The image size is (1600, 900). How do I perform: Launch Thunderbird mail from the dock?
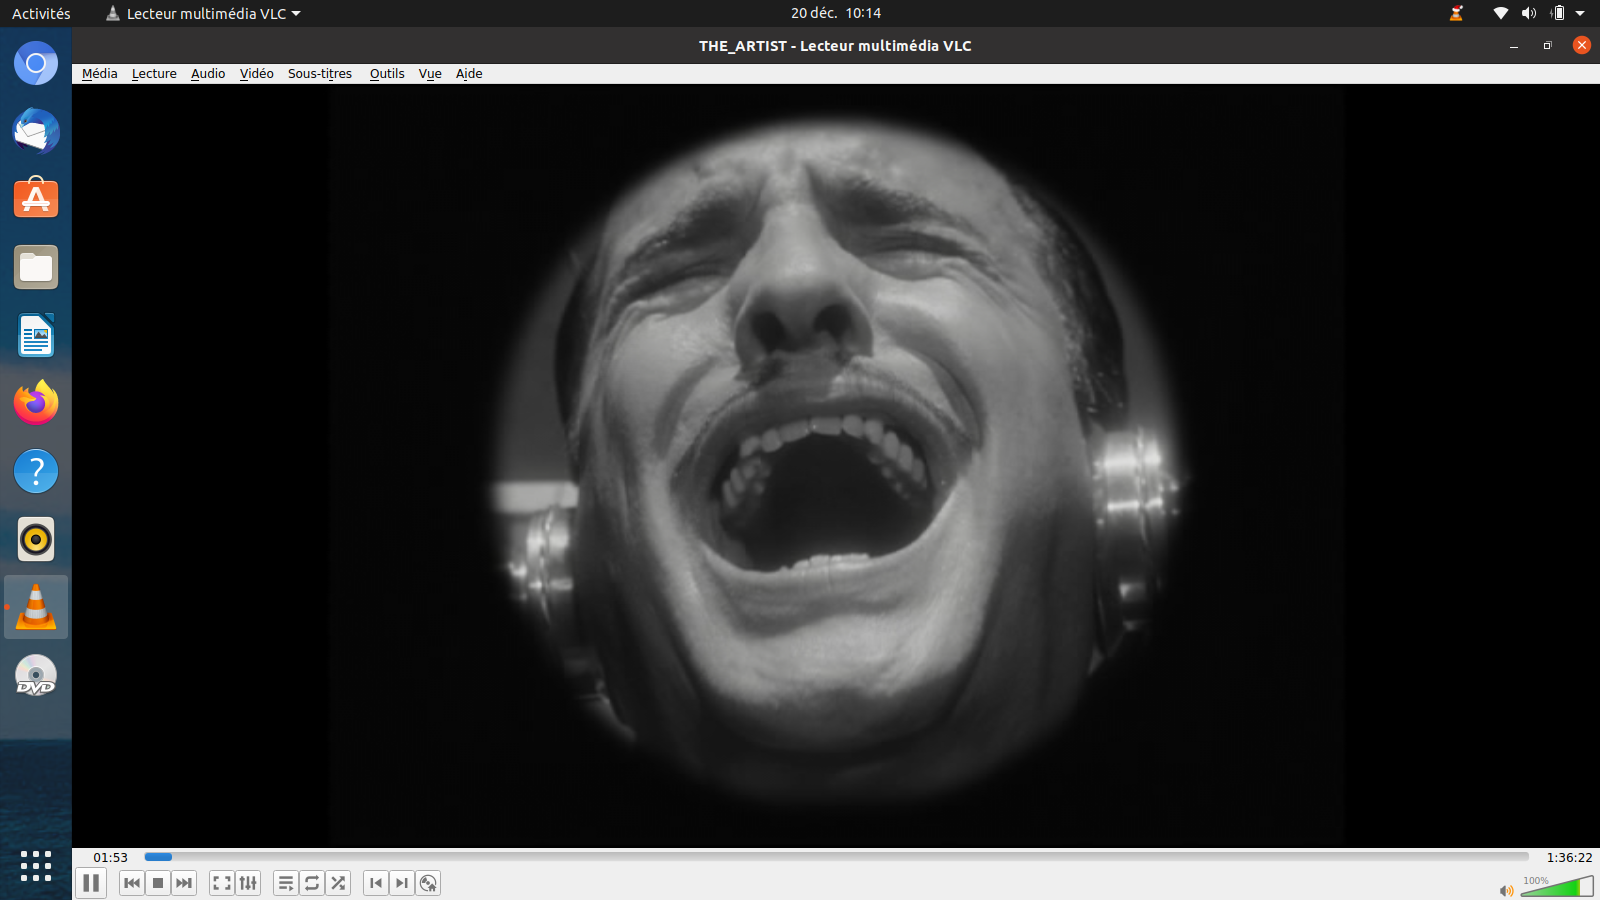36,132
